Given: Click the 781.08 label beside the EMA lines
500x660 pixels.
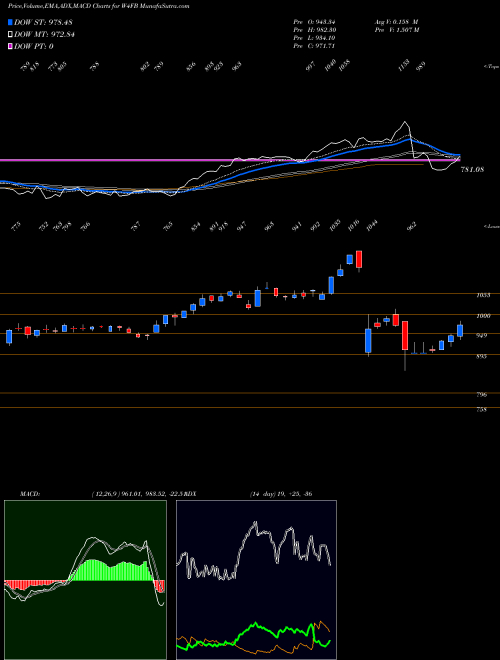Looking at the screenshot, I should pyautogui.click(x=472, y=169).
